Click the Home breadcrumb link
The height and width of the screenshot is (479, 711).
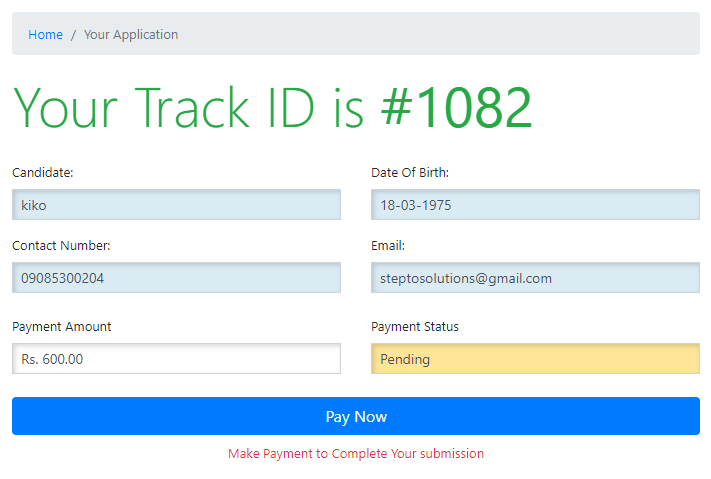click(x=45, y=35)
